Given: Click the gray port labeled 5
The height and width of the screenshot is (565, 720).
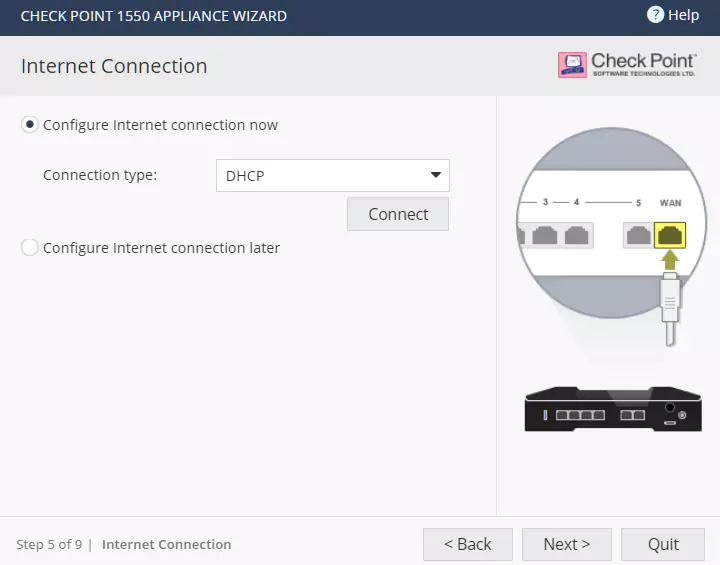Looking at the screenshot, I should [x=636, y=235].
